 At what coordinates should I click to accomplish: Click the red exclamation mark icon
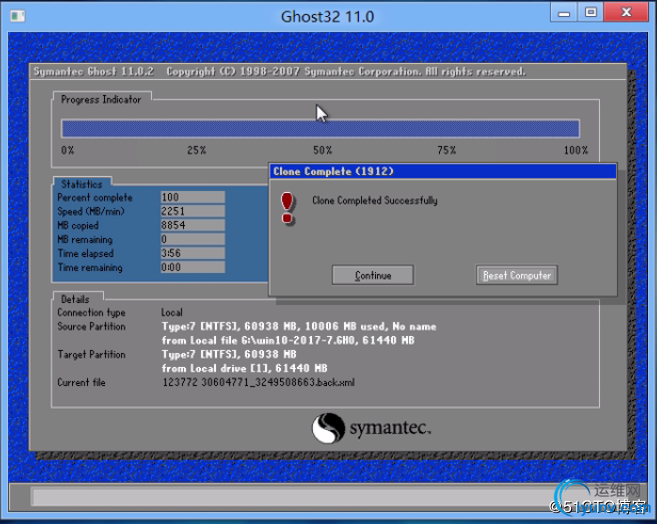coord(287,209)
